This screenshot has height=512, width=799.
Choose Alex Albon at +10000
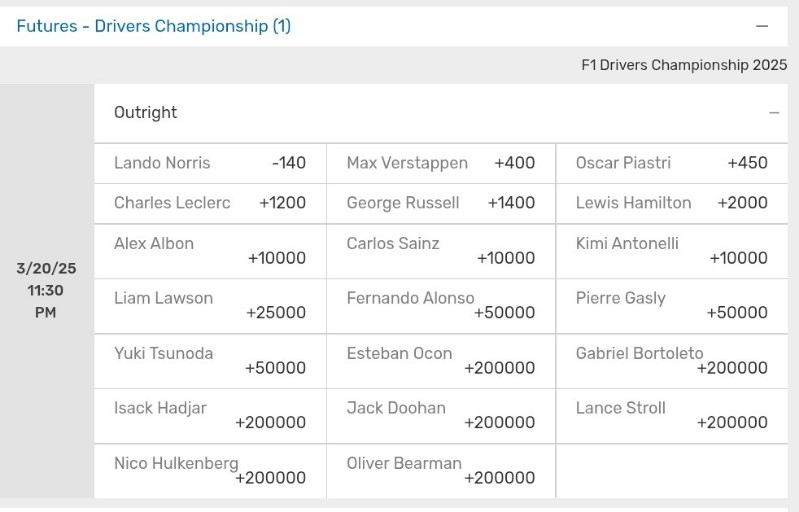[x=210, y=251]
